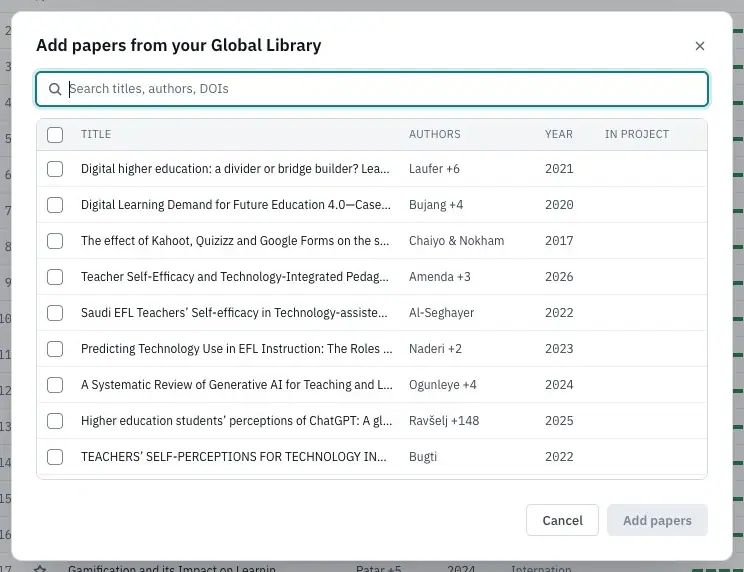
Task: Tick the Higher education students' perceptions checkbox
Action: (55, 421)
